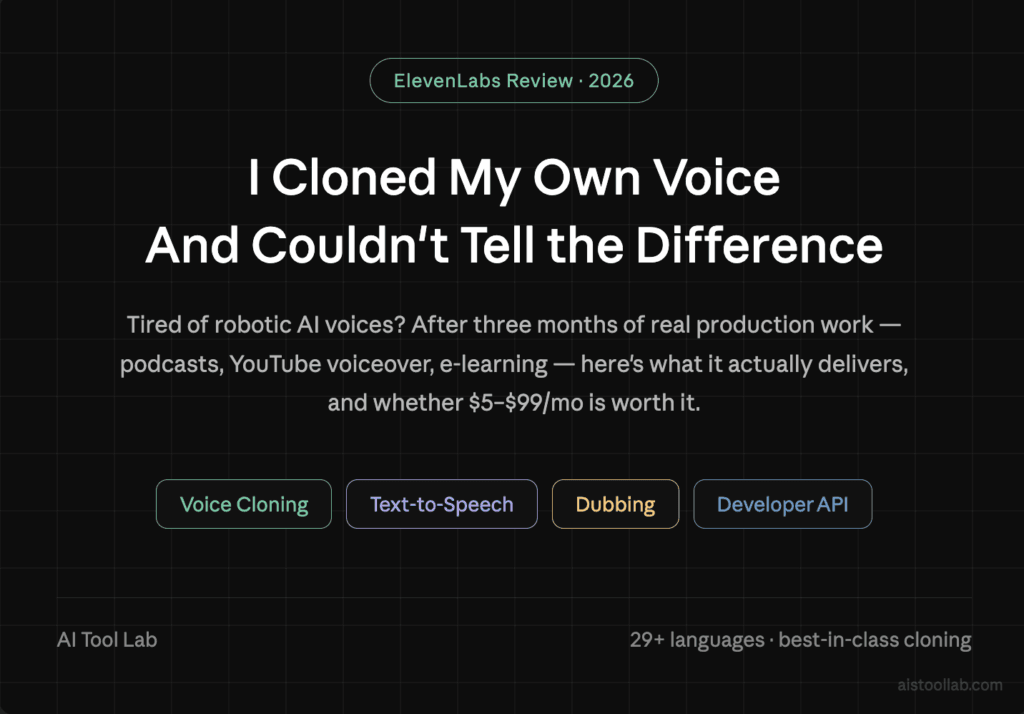This screenshot has height=714, width=1024.
Task: Click the line 'And Couldn't Tell the Difference'
Action: coord(514,246)
